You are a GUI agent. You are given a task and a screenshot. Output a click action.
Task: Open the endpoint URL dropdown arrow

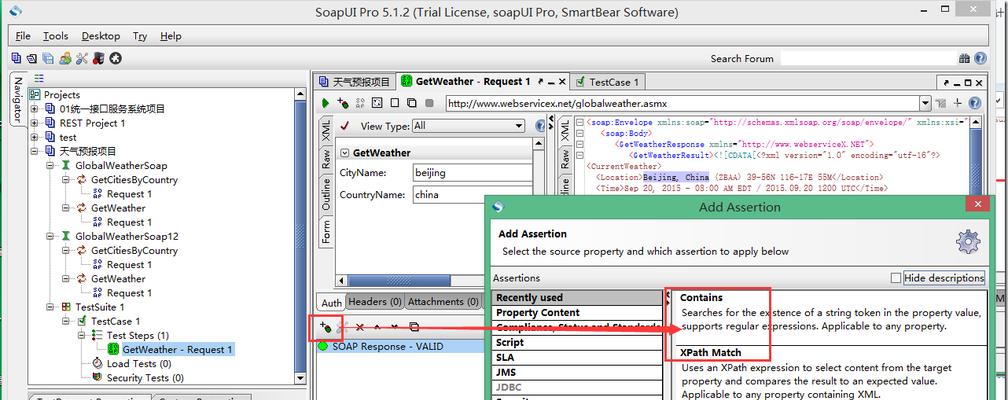pyautogui.click(x=925, y=103)
